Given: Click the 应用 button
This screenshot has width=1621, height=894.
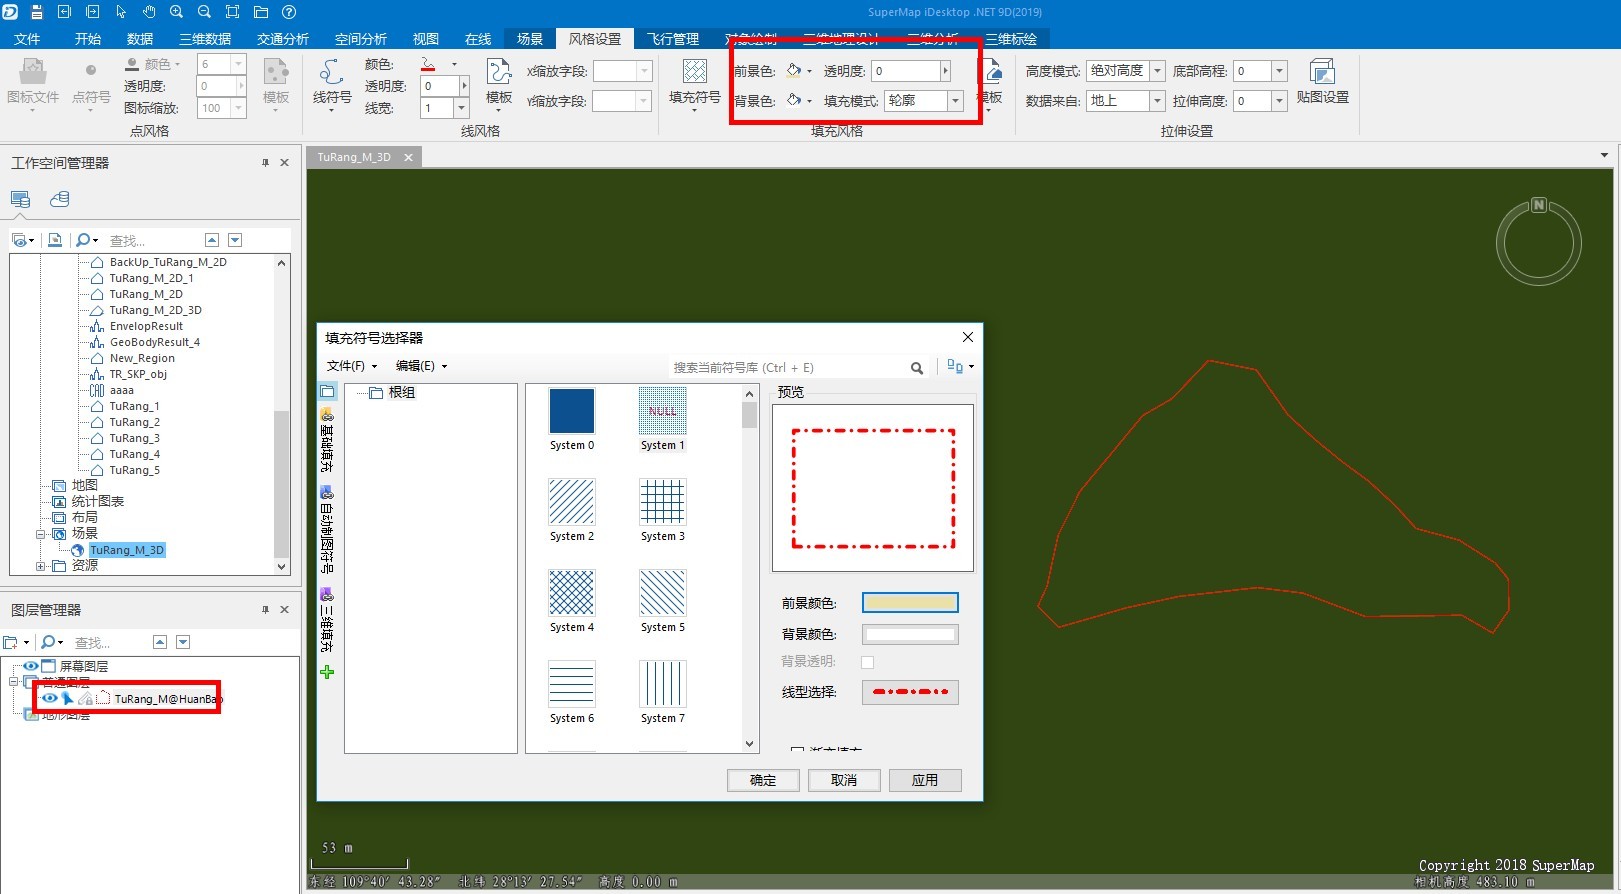Looking at the screenshot, I should [x=924, y=780].
